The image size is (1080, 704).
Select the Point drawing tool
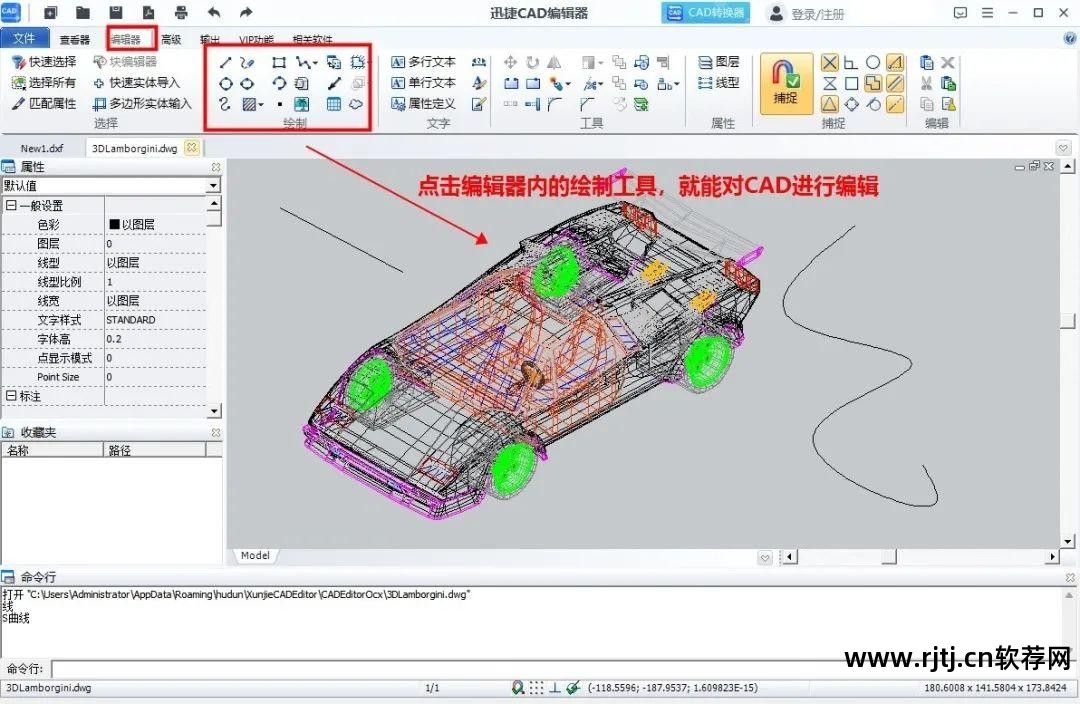tap(280, 105)
